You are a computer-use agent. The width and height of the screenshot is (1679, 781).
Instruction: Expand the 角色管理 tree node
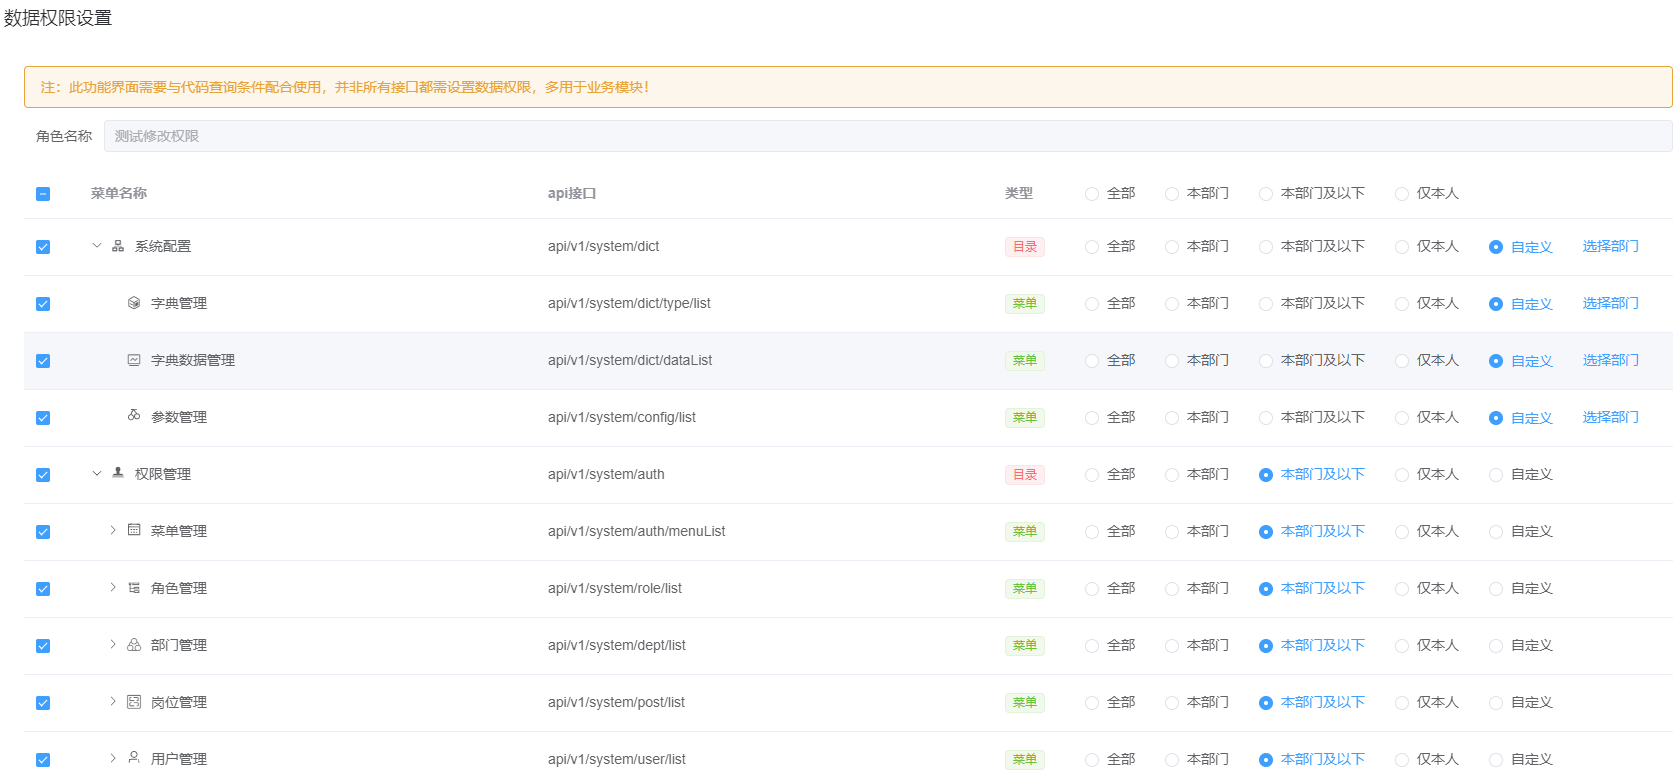[113, 587]
